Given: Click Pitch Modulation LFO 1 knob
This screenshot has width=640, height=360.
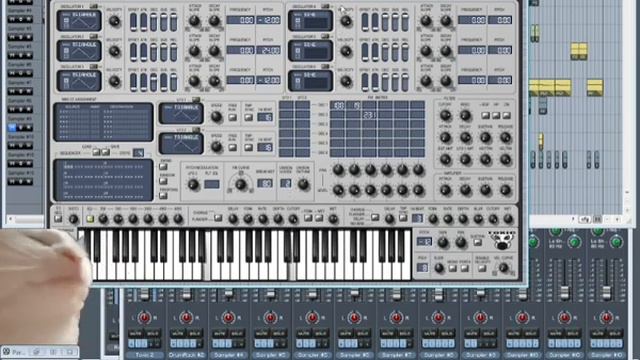Looking at the screenshot, I should click(x=193, y=185).
